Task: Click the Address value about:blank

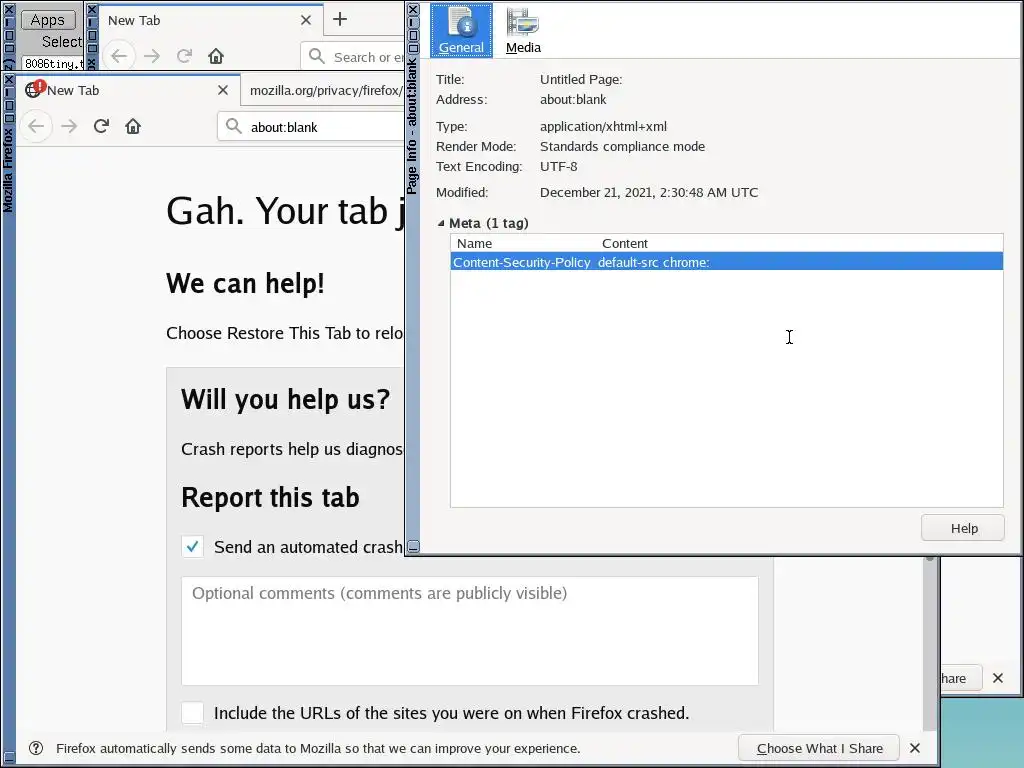Action: click(573, 99)
